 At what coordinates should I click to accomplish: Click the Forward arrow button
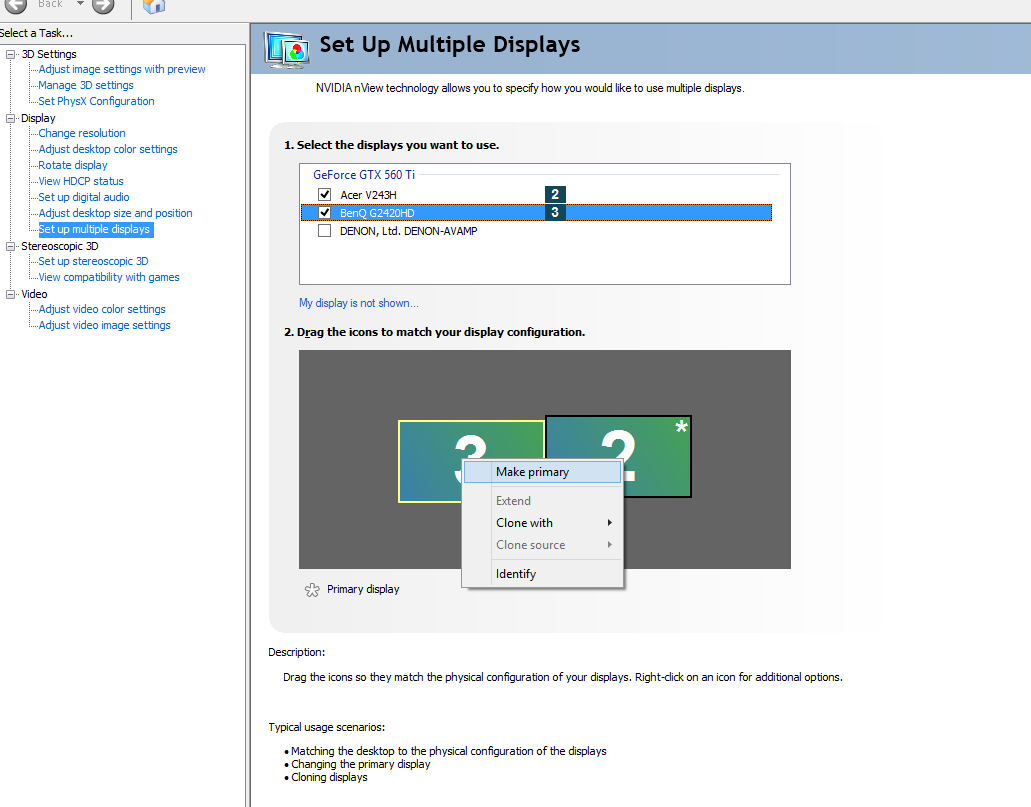(103, 5)
